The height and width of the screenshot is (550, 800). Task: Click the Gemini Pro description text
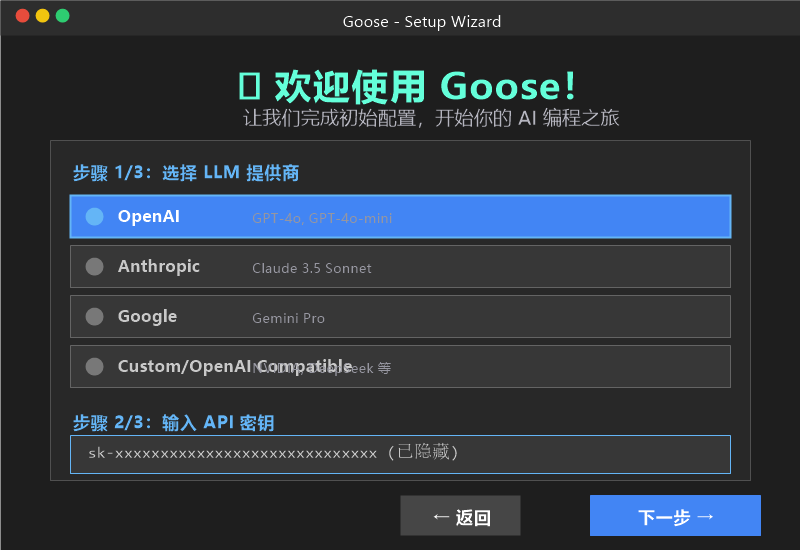click(288, 318)
